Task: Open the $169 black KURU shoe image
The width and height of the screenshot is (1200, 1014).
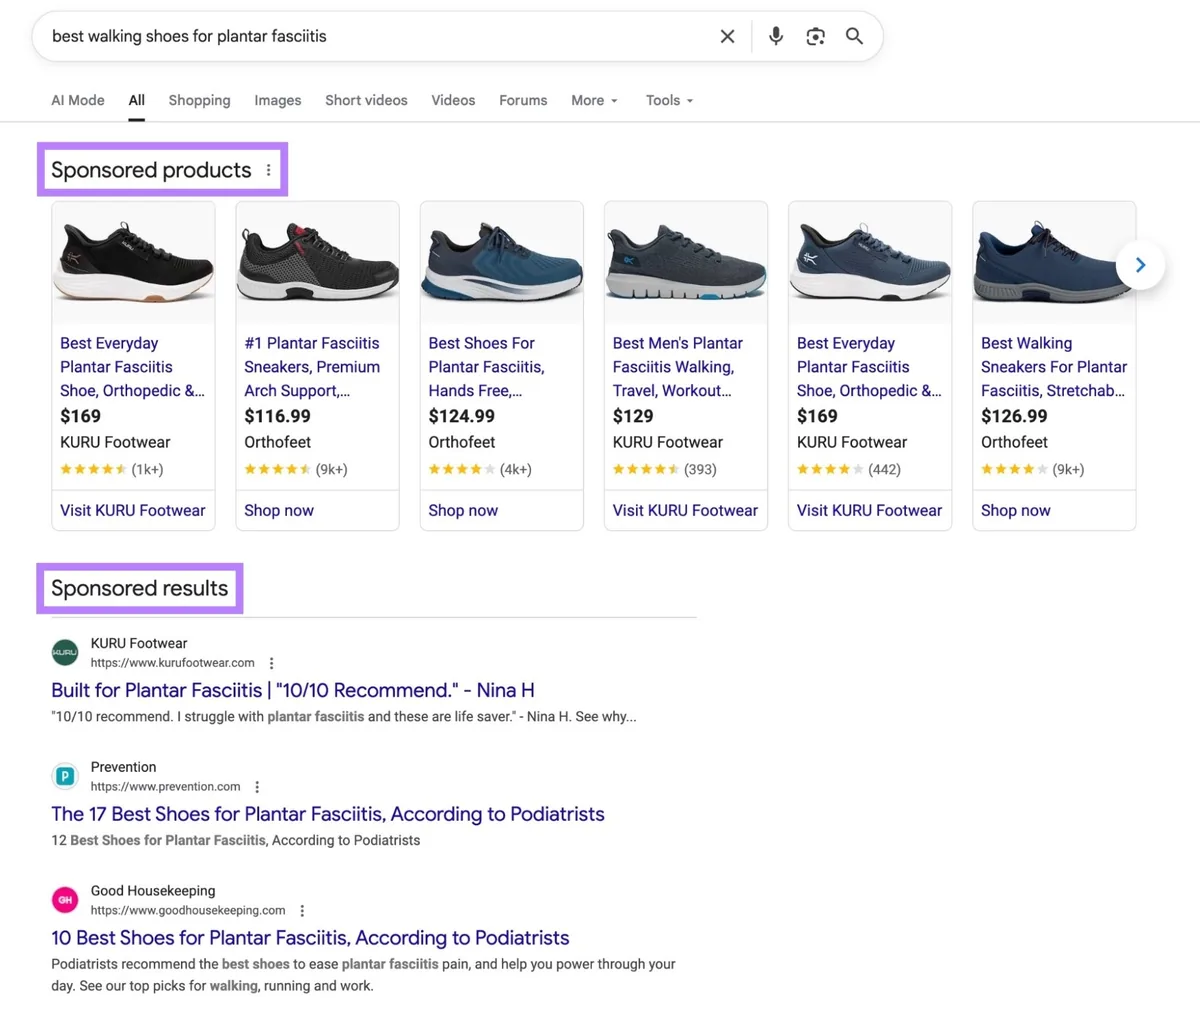Action: (133, 263)
